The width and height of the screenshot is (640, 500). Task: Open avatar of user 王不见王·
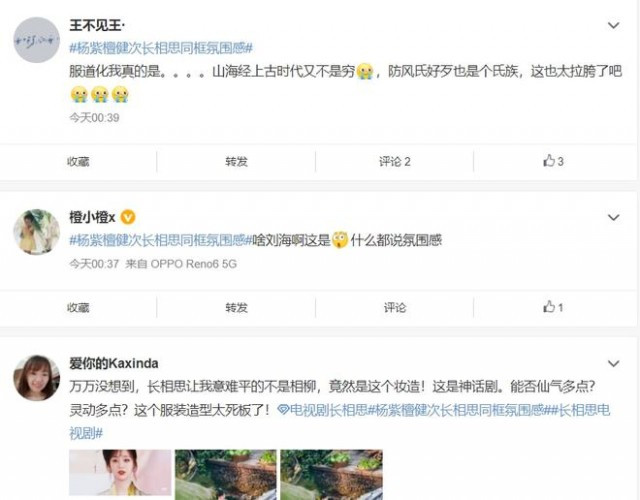[37, 40]
